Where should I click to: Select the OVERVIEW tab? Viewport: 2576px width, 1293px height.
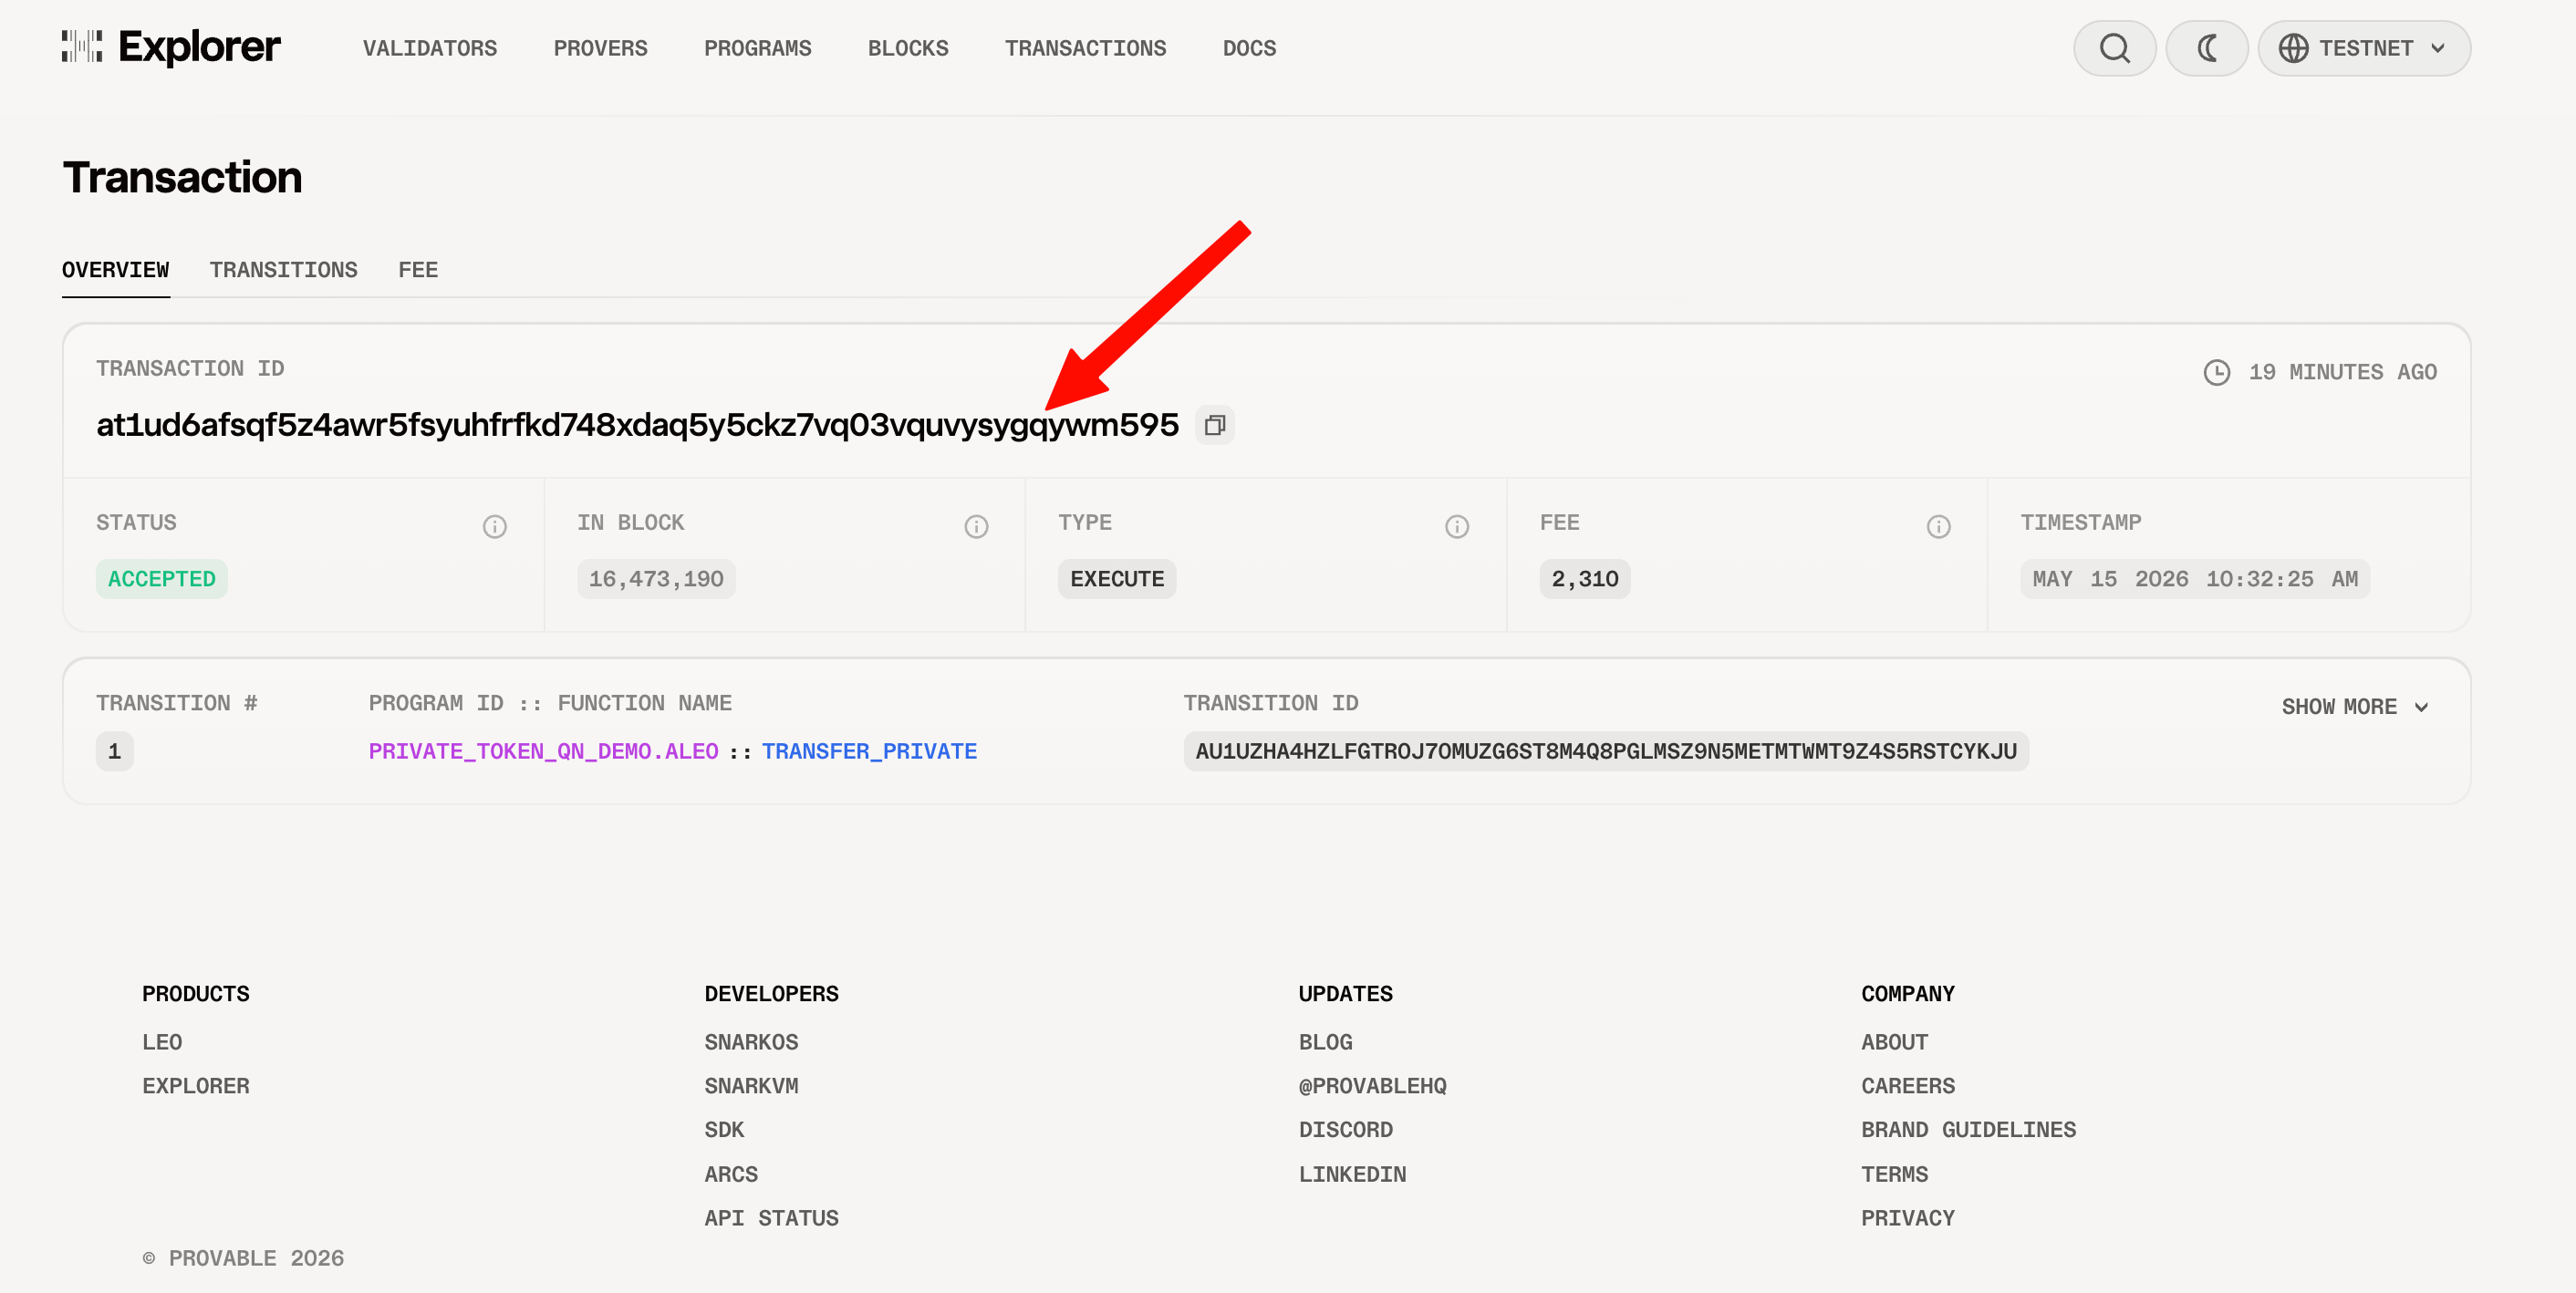pyautogui.click(x=115, y=270)
